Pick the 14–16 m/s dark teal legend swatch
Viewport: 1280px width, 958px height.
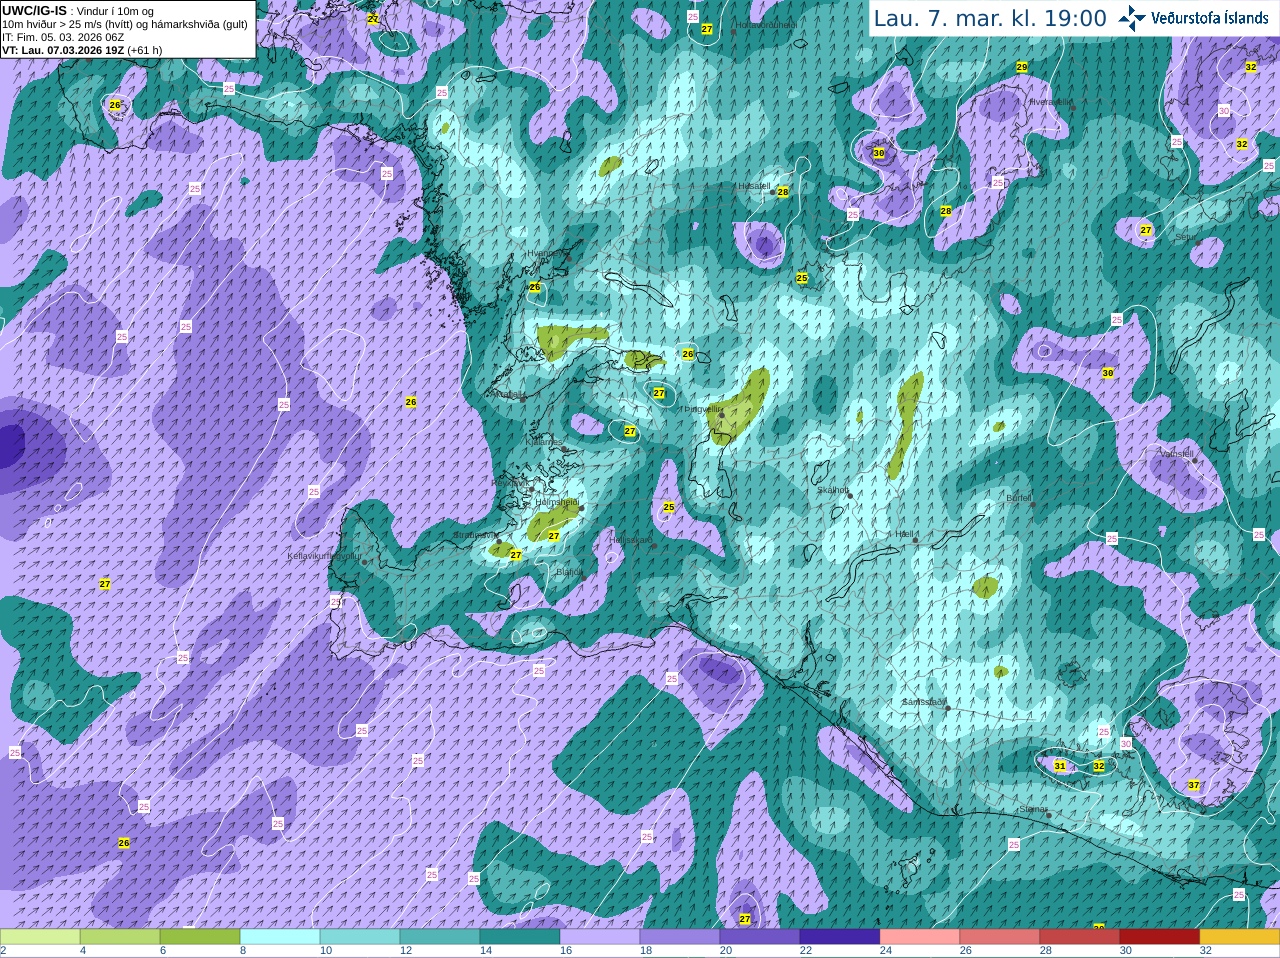click(x=520, y=937)
